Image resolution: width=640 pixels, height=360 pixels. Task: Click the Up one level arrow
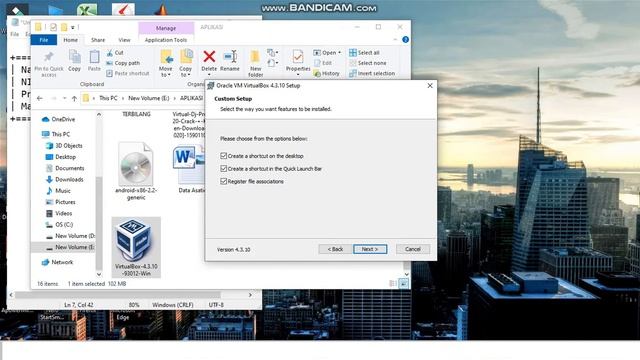74,98
